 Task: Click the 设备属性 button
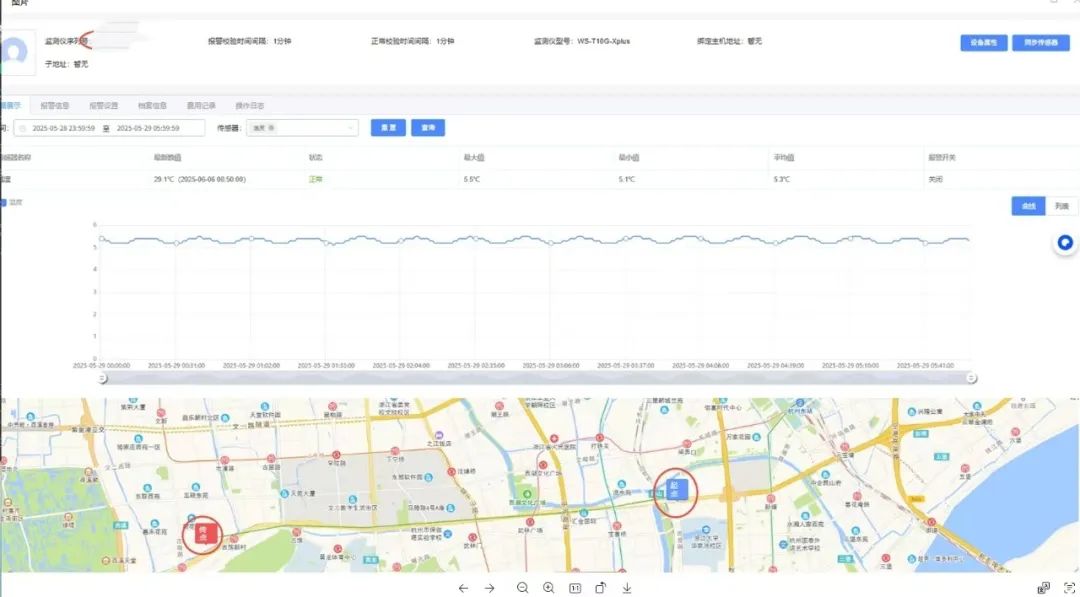click(x=983, y=43)
